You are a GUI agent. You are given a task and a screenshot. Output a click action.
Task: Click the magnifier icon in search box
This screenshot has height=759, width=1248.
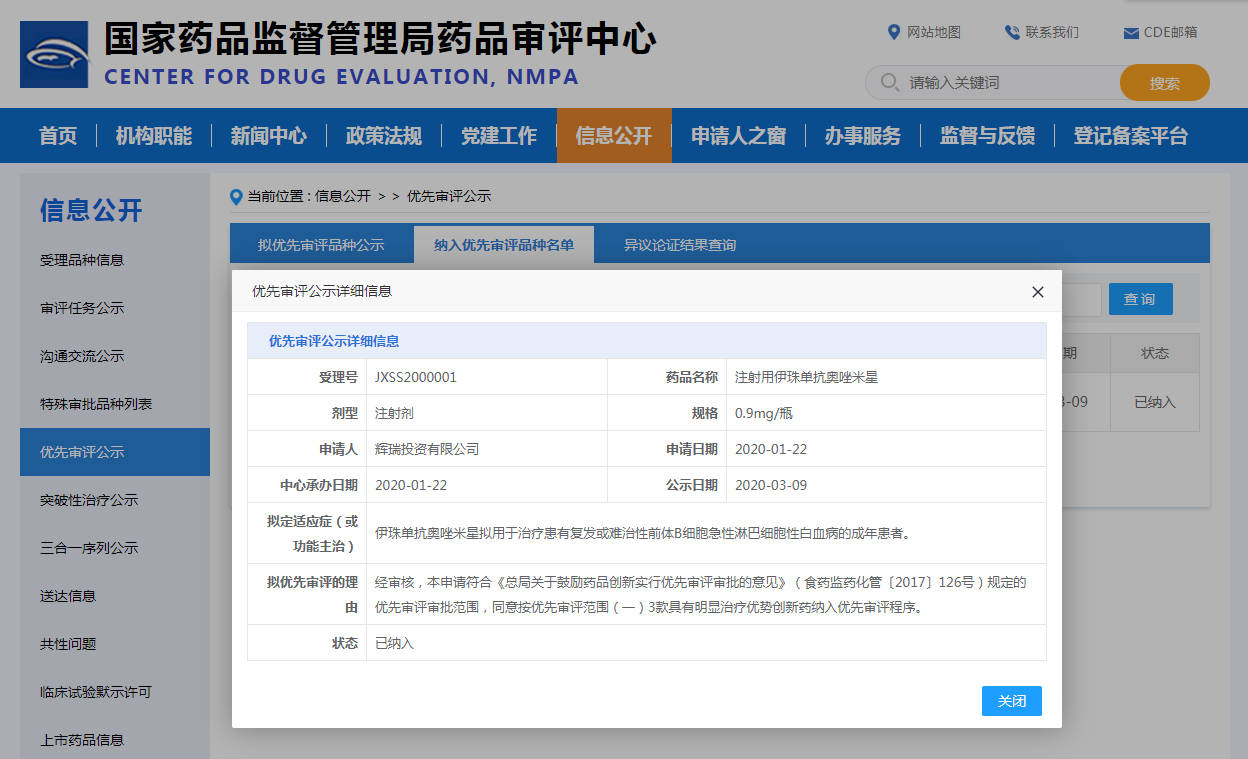click(887, 82)
